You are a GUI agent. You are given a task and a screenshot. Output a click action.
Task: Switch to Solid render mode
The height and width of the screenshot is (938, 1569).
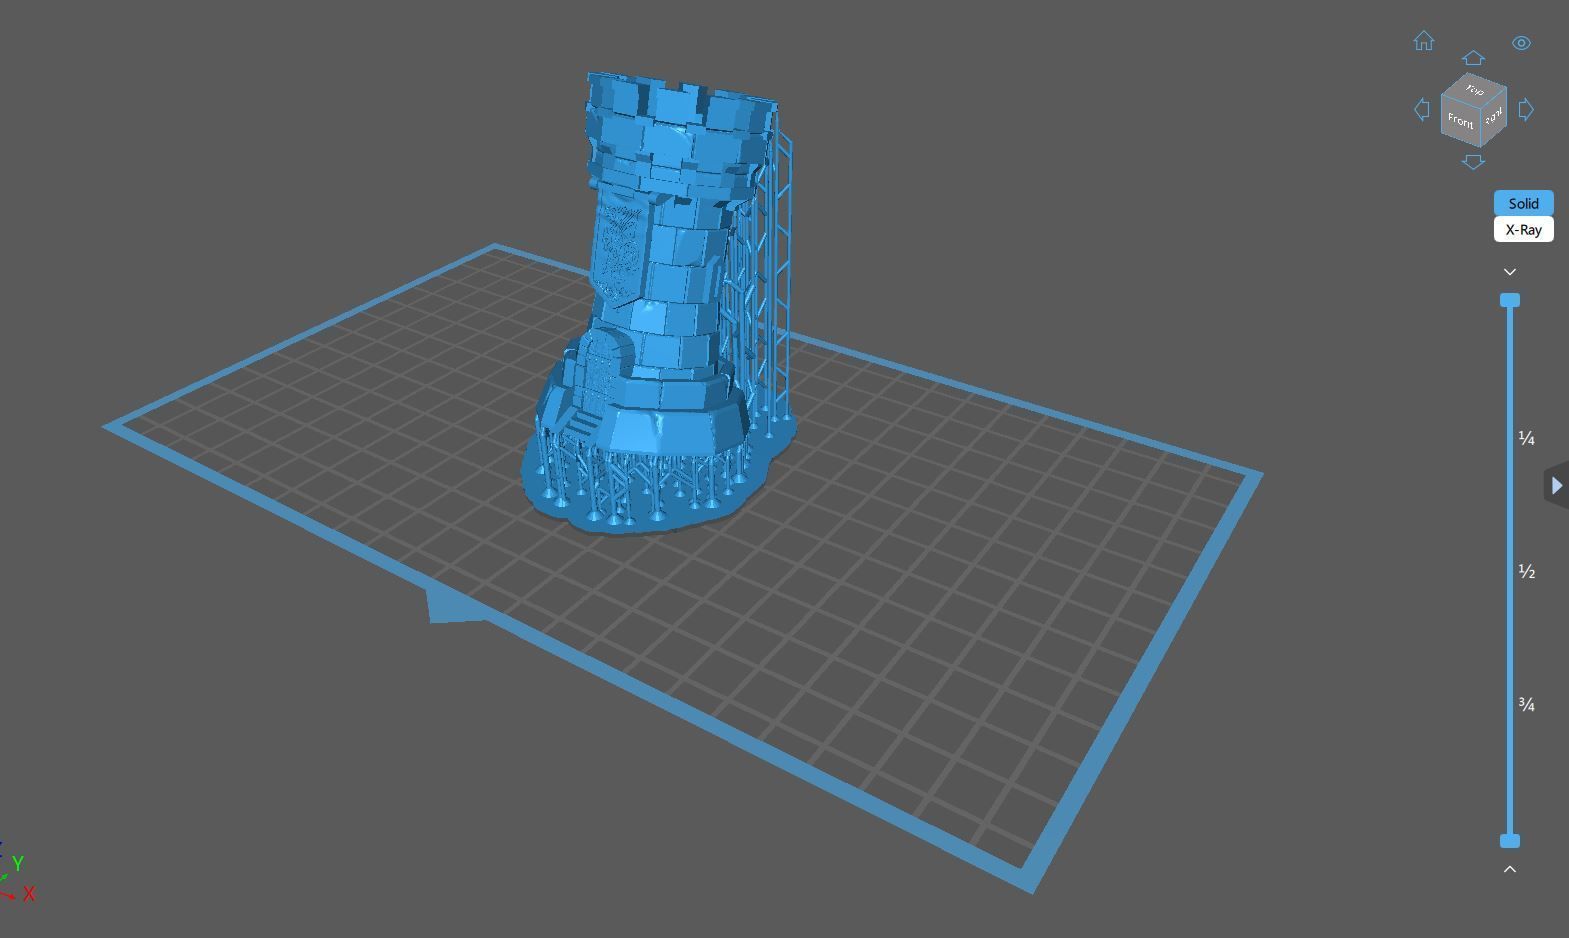click(1523, 203)
